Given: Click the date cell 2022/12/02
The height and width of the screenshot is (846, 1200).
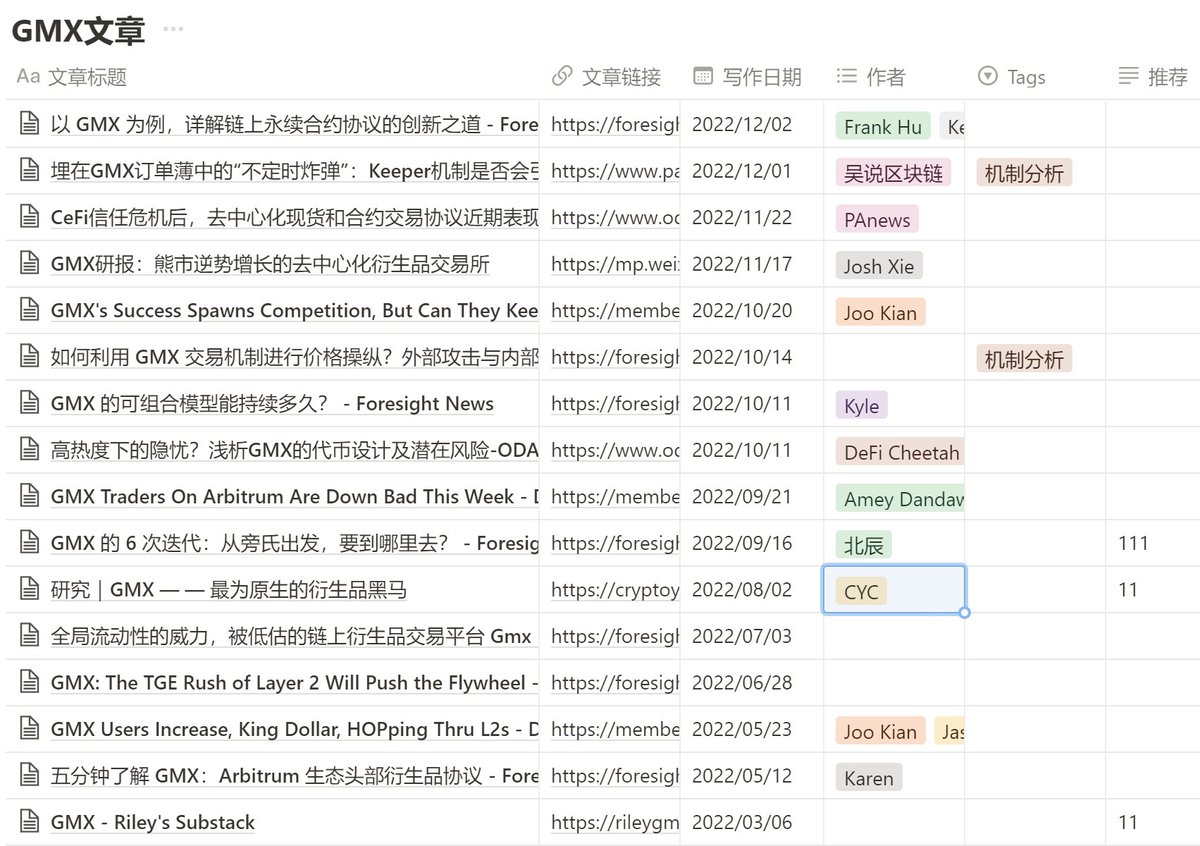Looking at the screenshot, I should (x=752, y=124).
